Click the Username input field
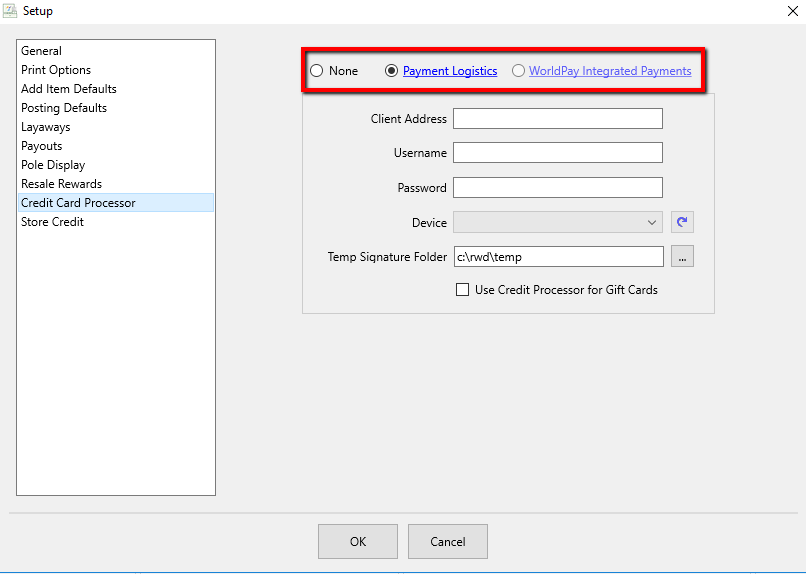806x574 pixels. coord(558,153)
